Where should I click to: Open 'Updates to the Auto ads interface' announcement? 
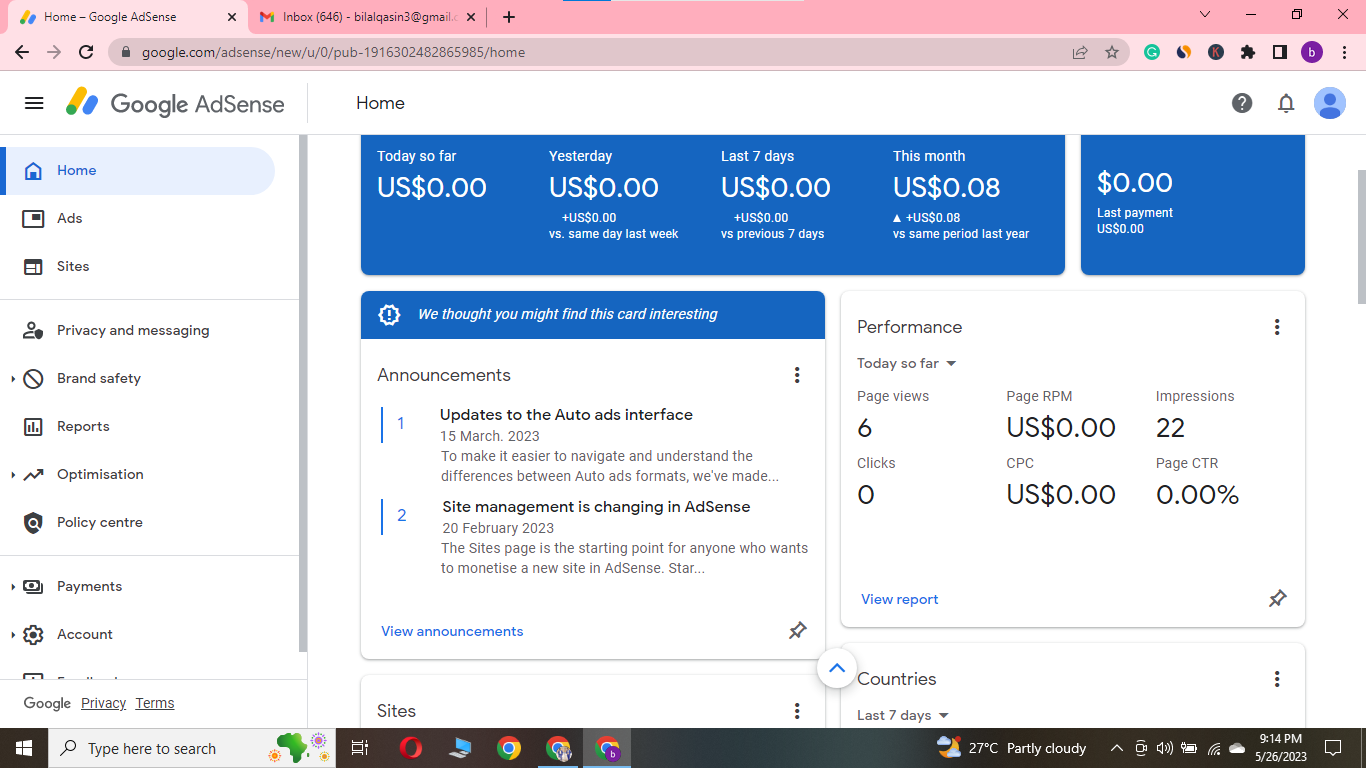(x=566, y=415)
